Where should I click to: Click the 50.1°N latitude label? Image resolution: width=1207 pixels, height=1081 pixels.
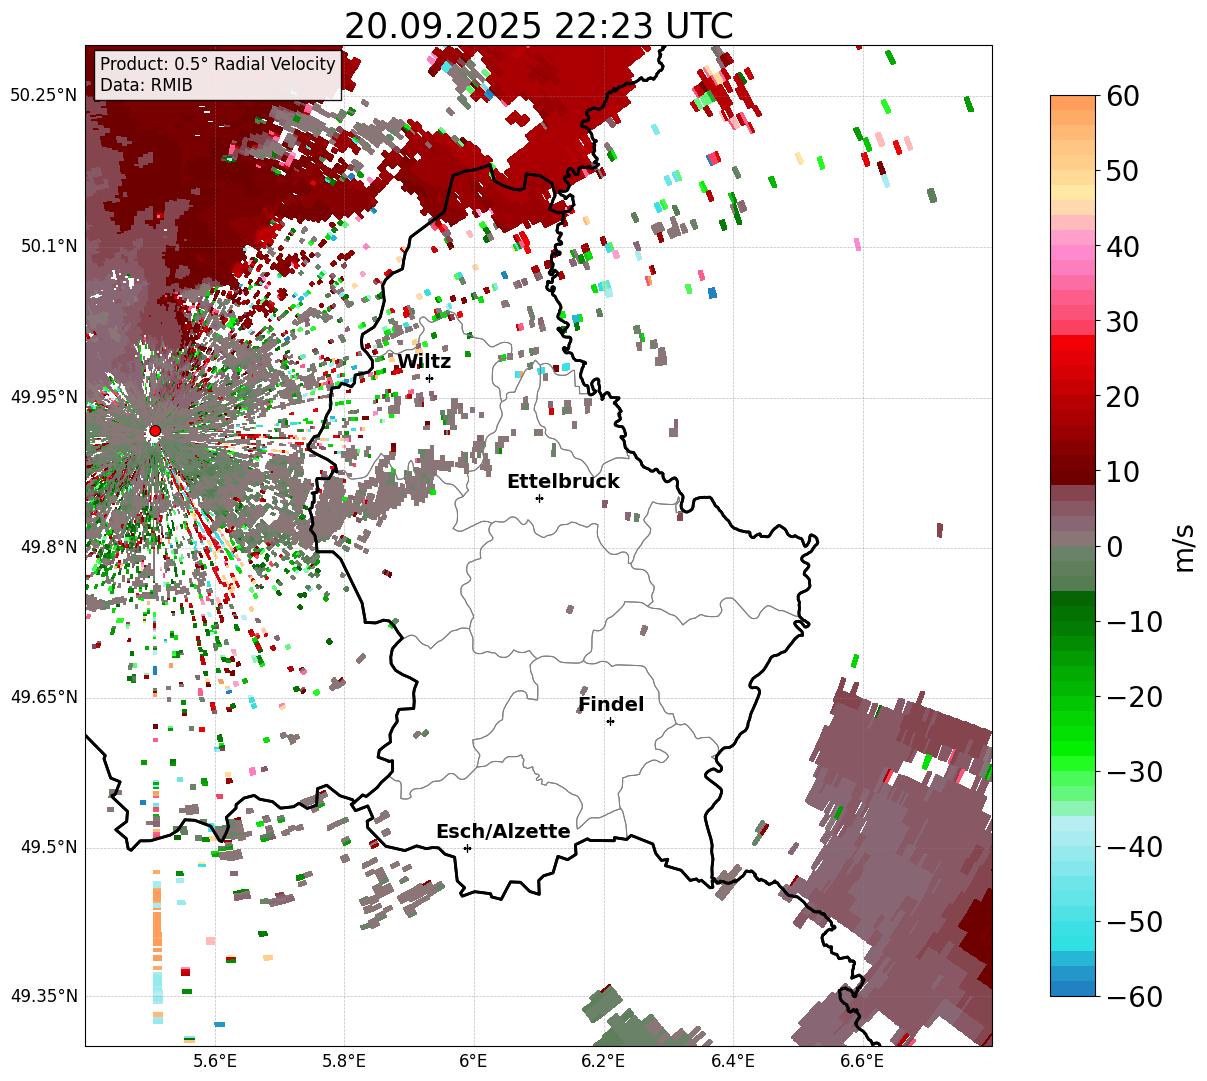tap(48, 246)
